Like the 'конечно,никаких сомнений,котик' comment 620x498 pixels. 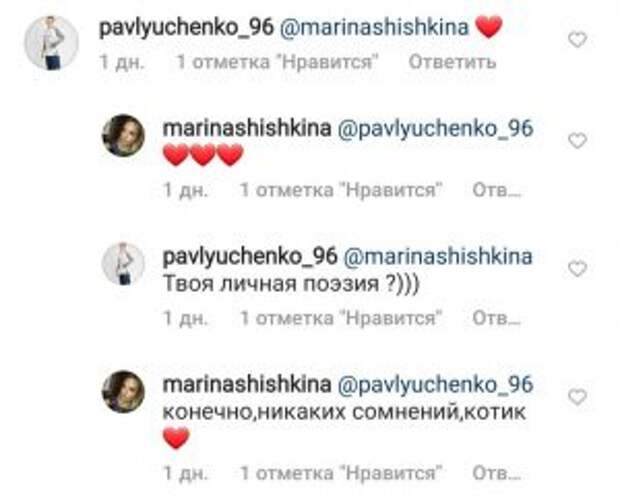click(577, 397)
